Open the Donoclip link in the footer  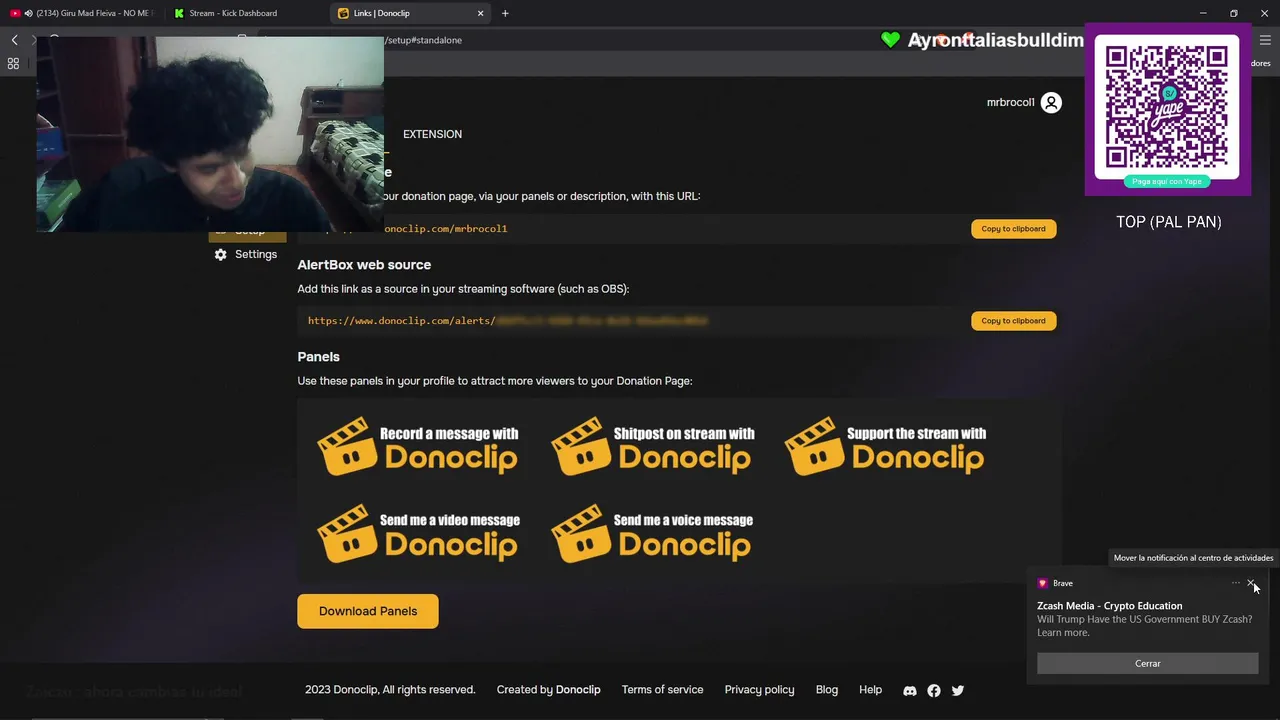pos(578,690)
